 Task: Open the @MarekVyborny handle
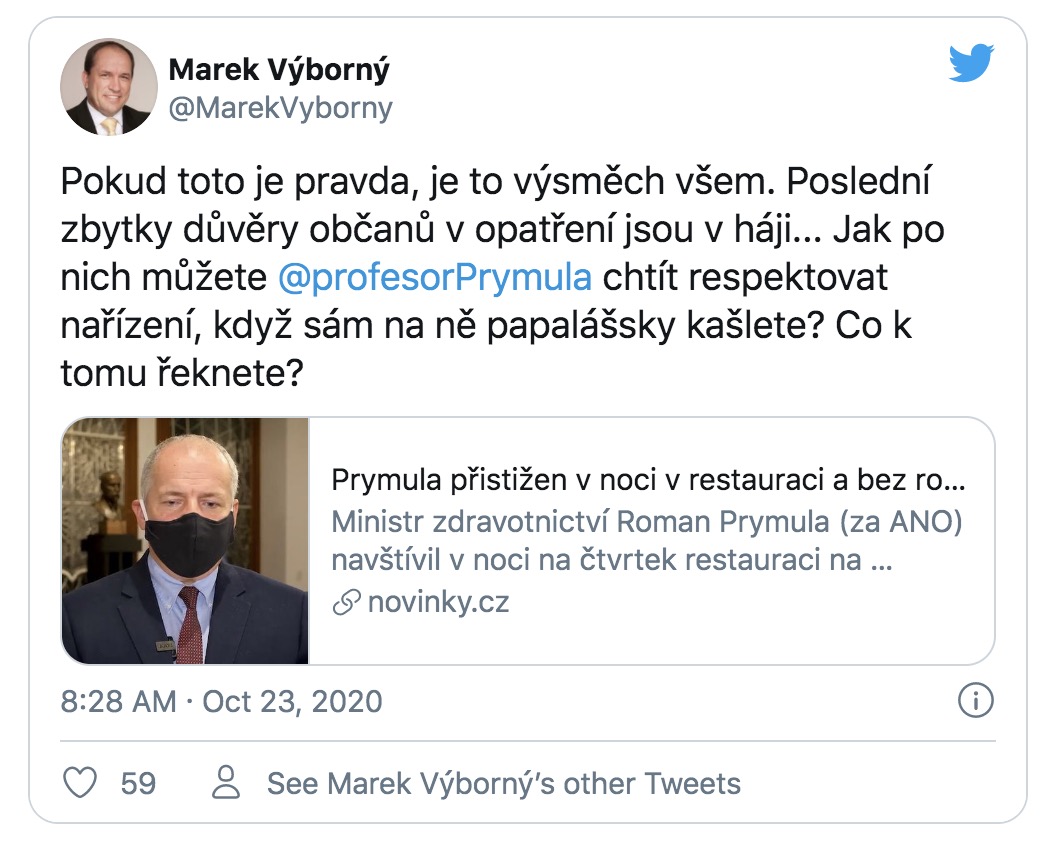coord(281,108)
